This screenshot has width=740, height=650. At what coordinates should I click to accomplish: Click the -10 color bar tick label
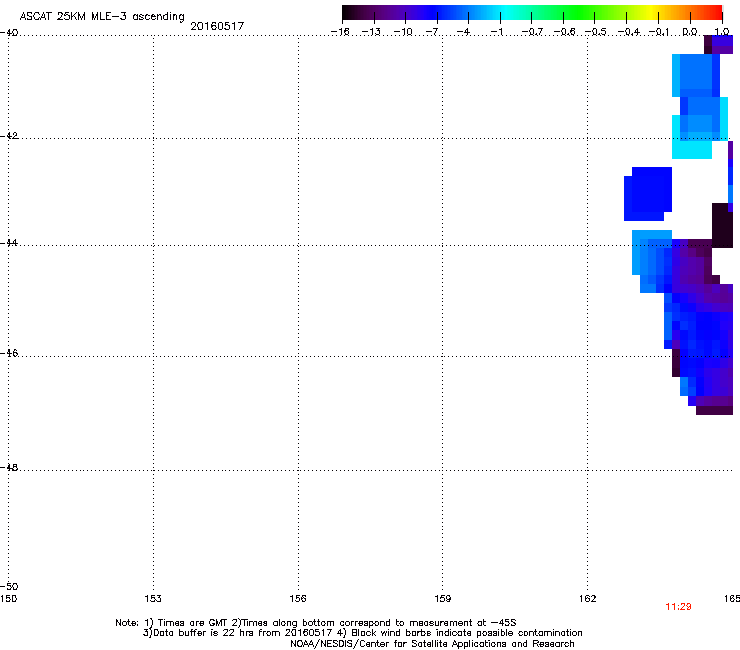(403, 32)
